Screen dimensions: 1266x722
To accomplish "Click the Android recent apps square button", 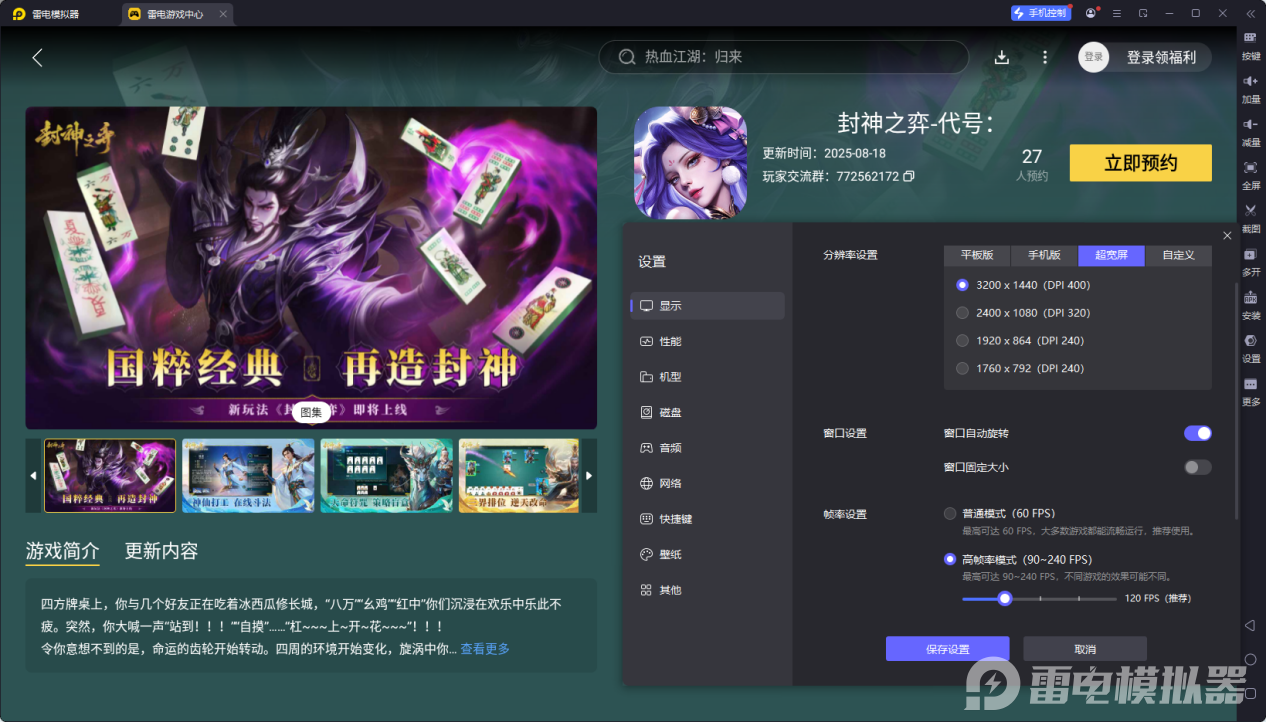I will click(1250, 693).
